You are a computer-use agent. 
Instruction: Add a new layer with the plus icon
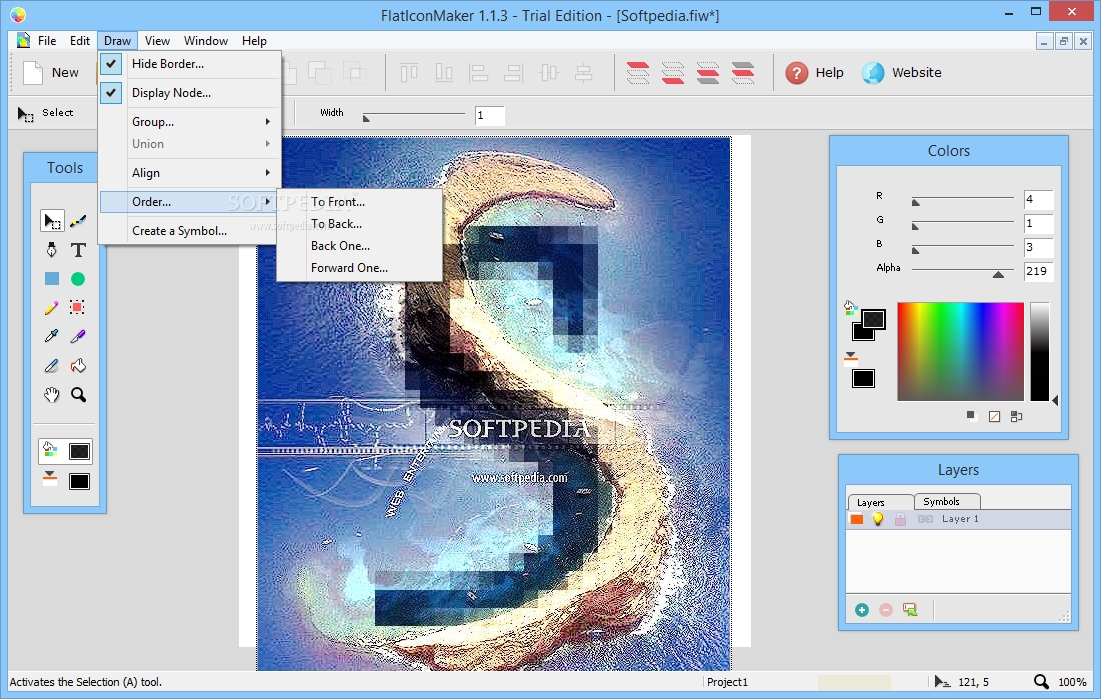coord(862,610)
